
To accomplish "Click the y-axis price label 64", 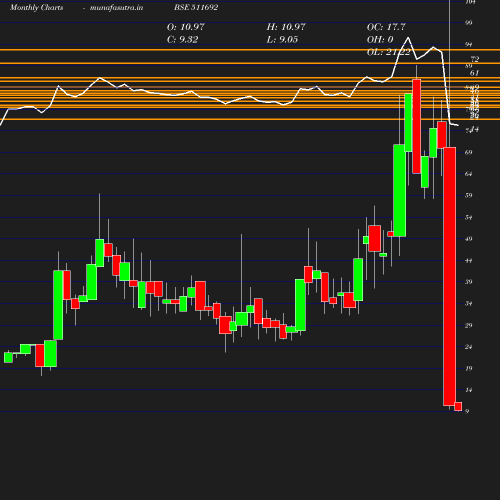I will coord(468,174).
